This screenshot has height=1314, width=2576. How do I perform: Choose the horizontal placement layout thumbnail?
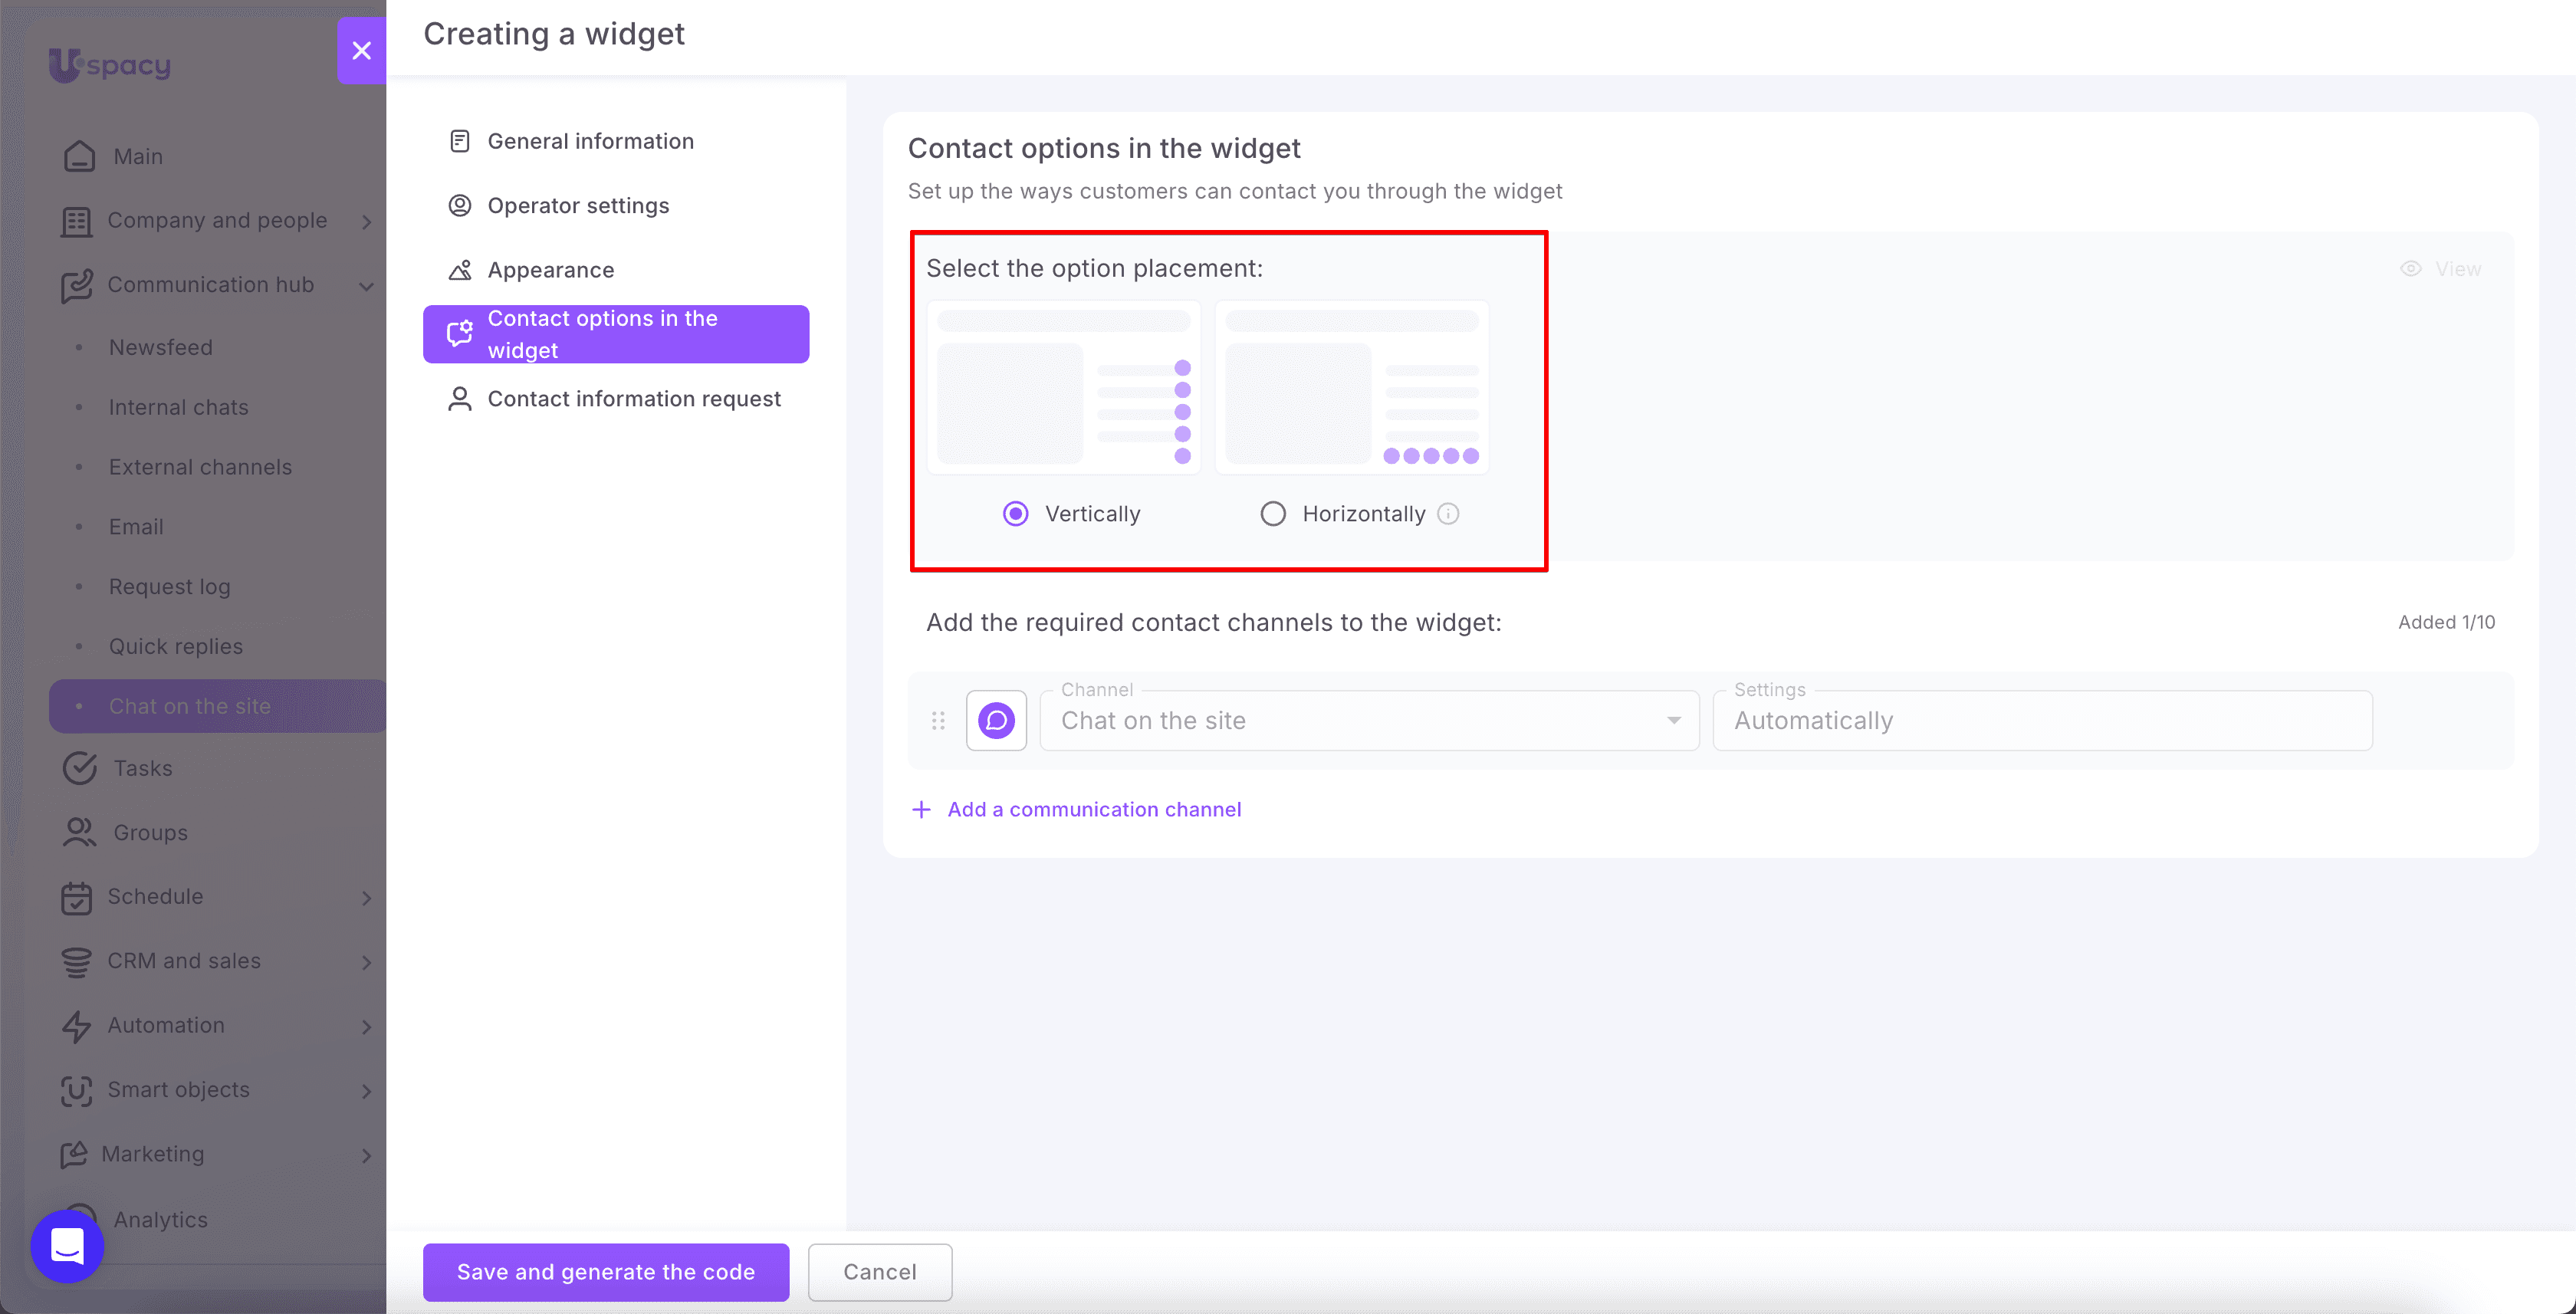[1351, 387]
